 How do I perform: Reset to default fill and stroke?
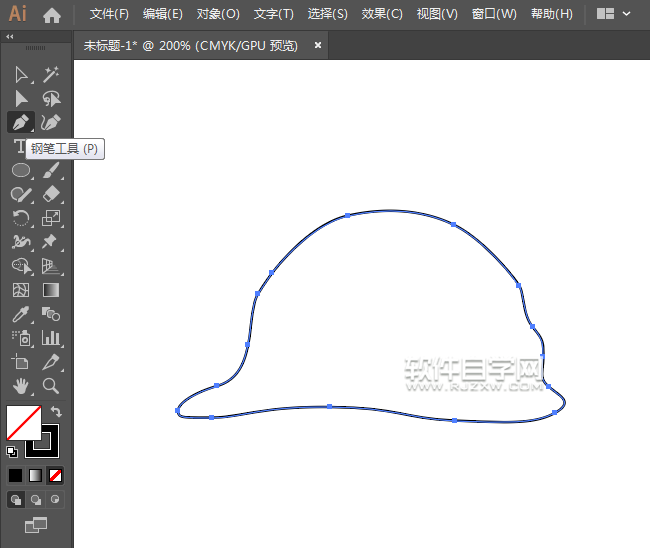pyautogui.click(x=12, y=451)
